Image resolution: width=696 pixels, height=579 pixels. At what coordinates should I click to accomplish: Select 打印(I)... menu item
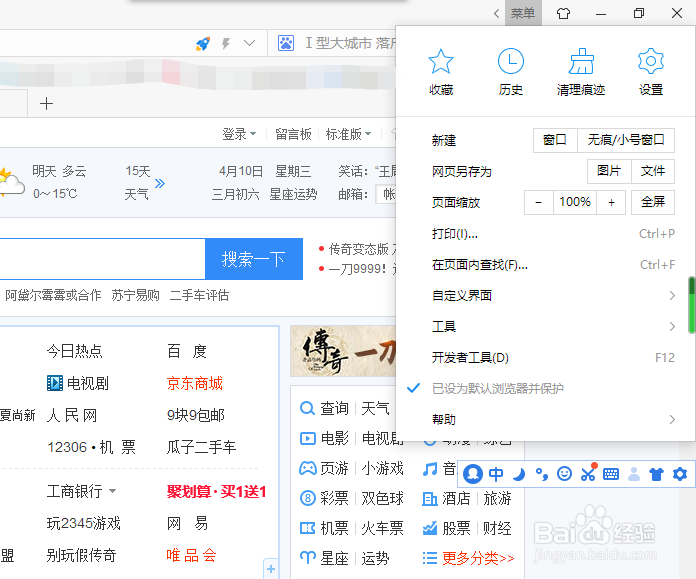tap(546, 234)
